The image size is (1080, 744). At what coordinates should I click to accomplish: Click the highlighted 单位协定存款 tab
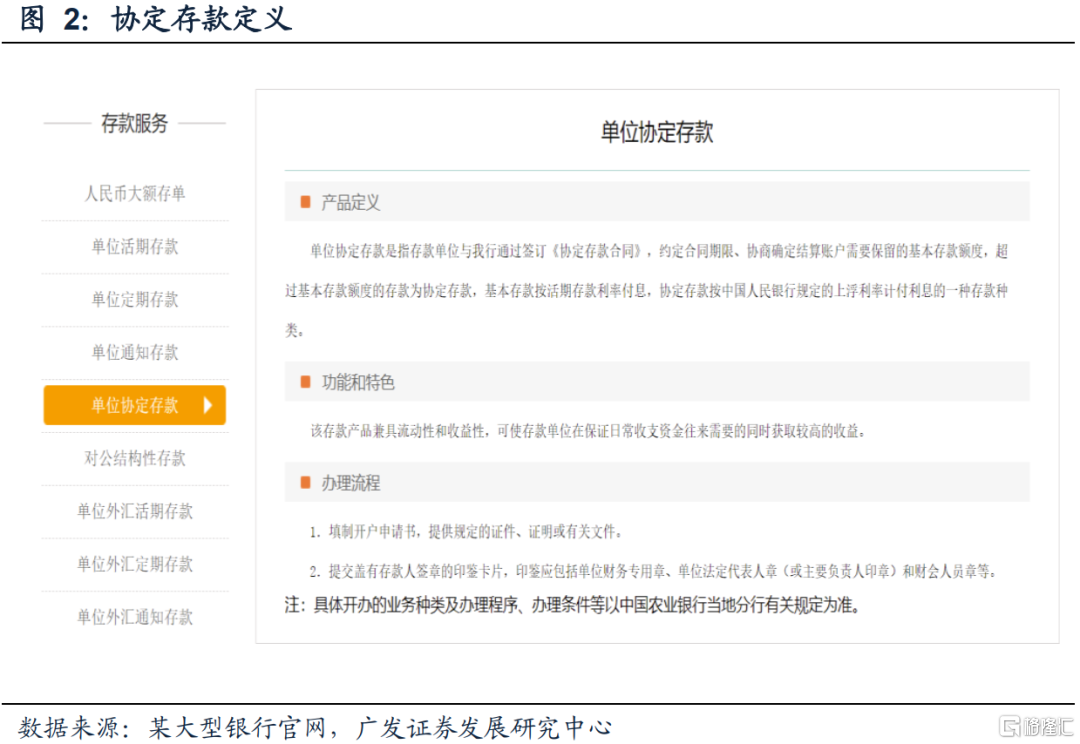tap(134, 405)
